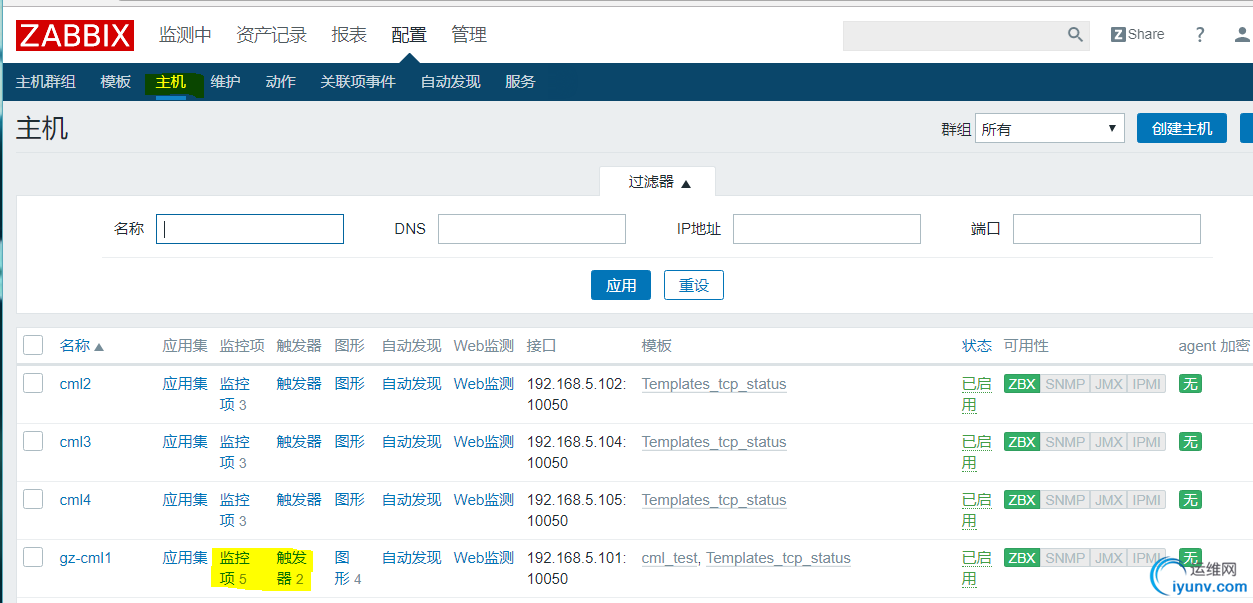Screen dimensions: 1253x603
Task: Click the ZBX availability badge for cml3
Action: 1022,442
